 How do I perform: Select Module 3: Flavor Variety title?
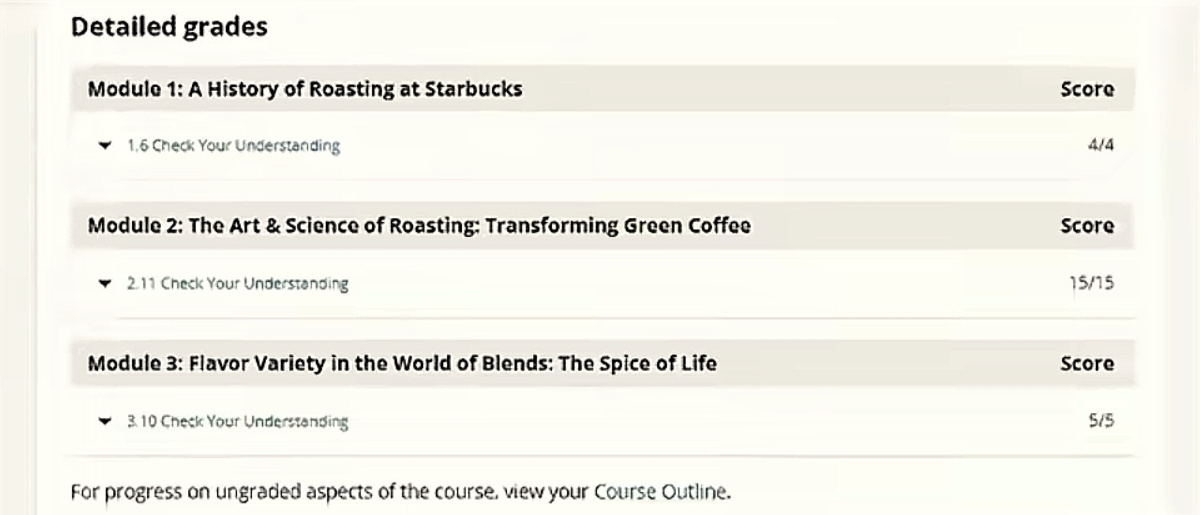click(x=402, y=364)
